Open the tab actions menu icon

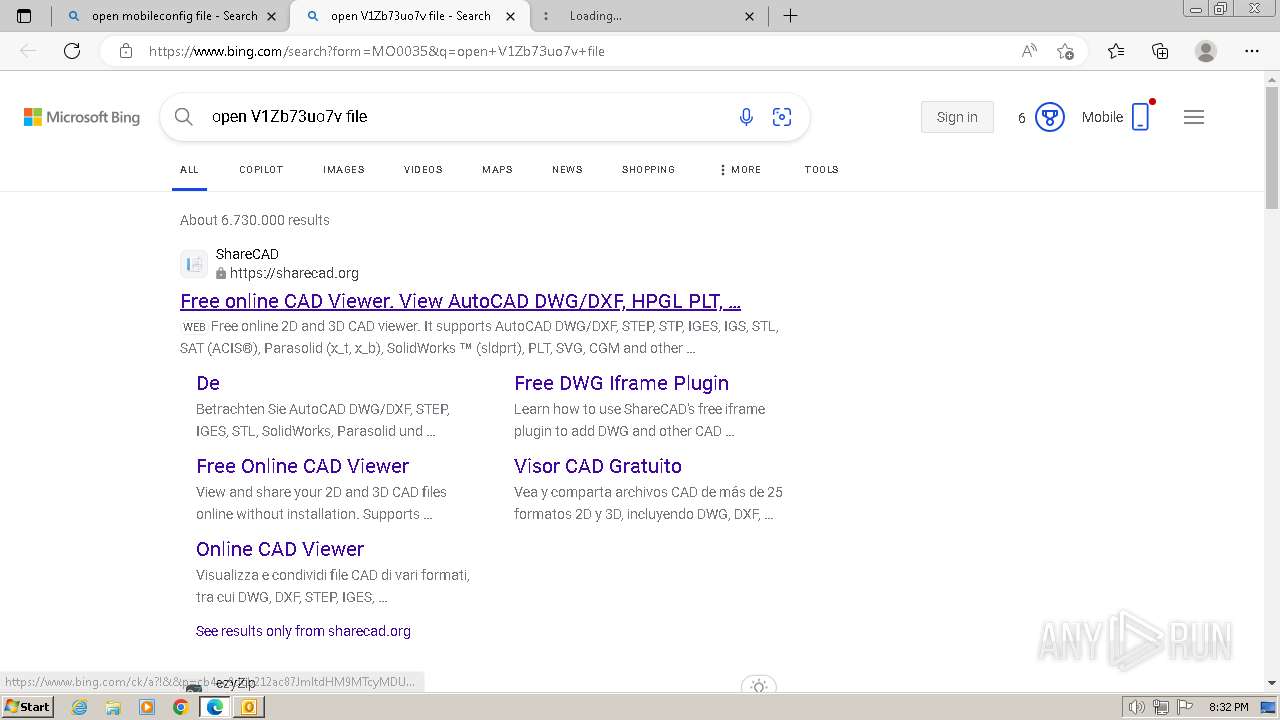24,16
